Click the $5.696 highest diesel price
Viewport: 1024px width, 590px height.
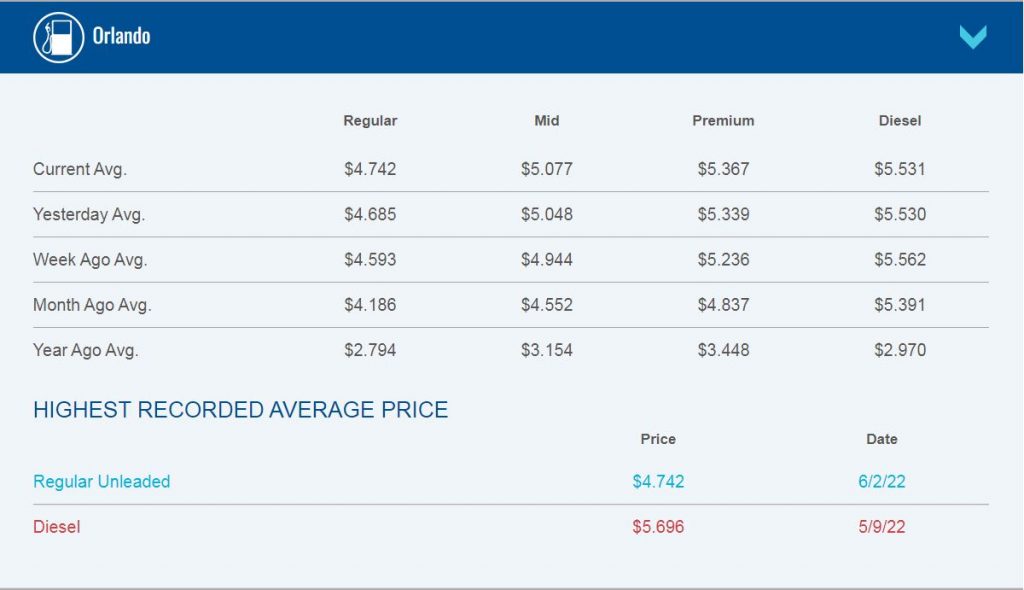[658, 527]
